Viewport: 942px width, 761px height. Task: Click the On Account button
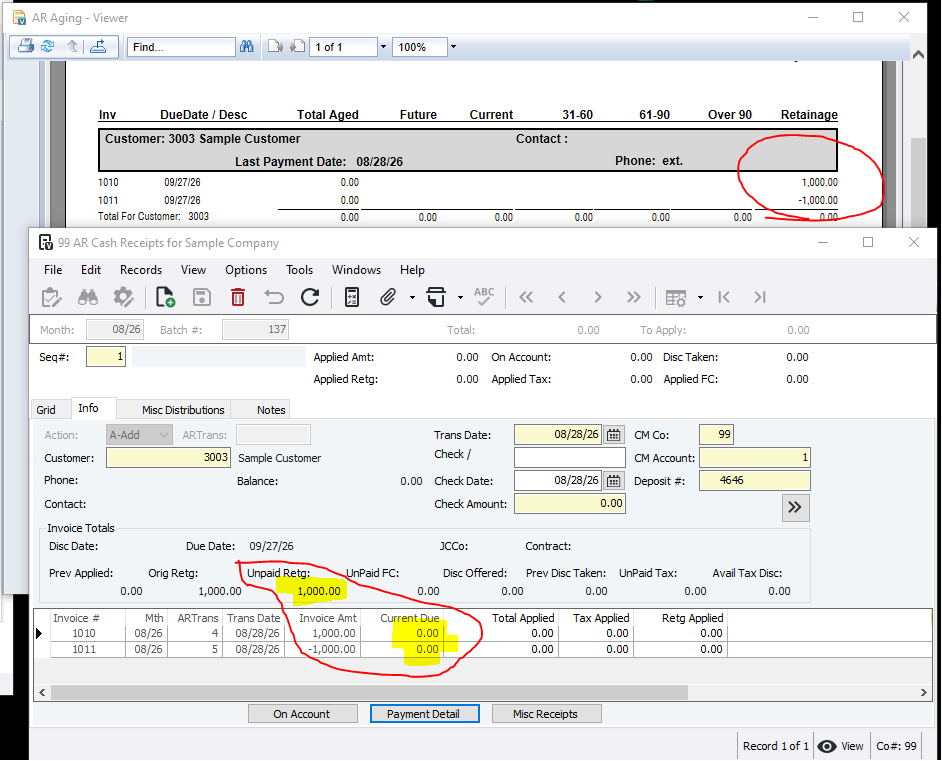pyautogui.click(x=302, y=714)
